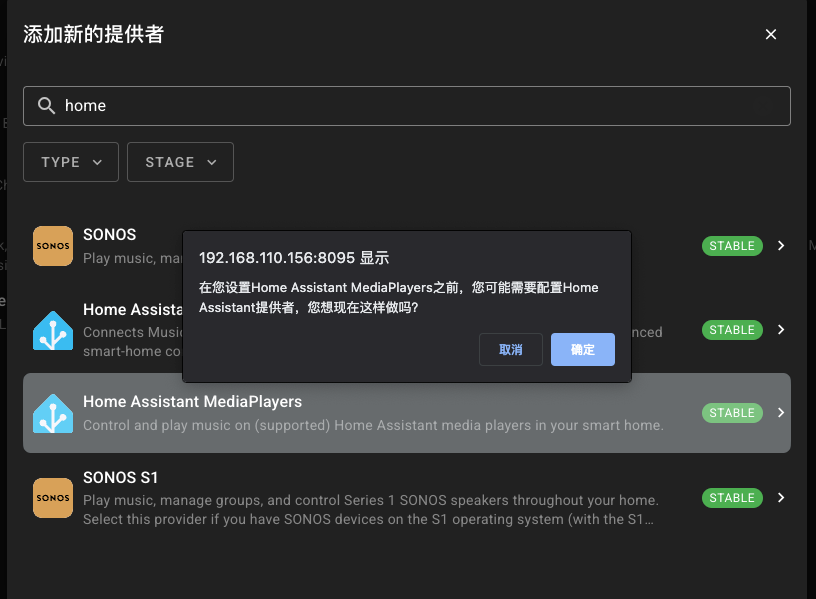Open the TYPE filter dropdown
Screen dimensions: 816x599
coord(71,162)
